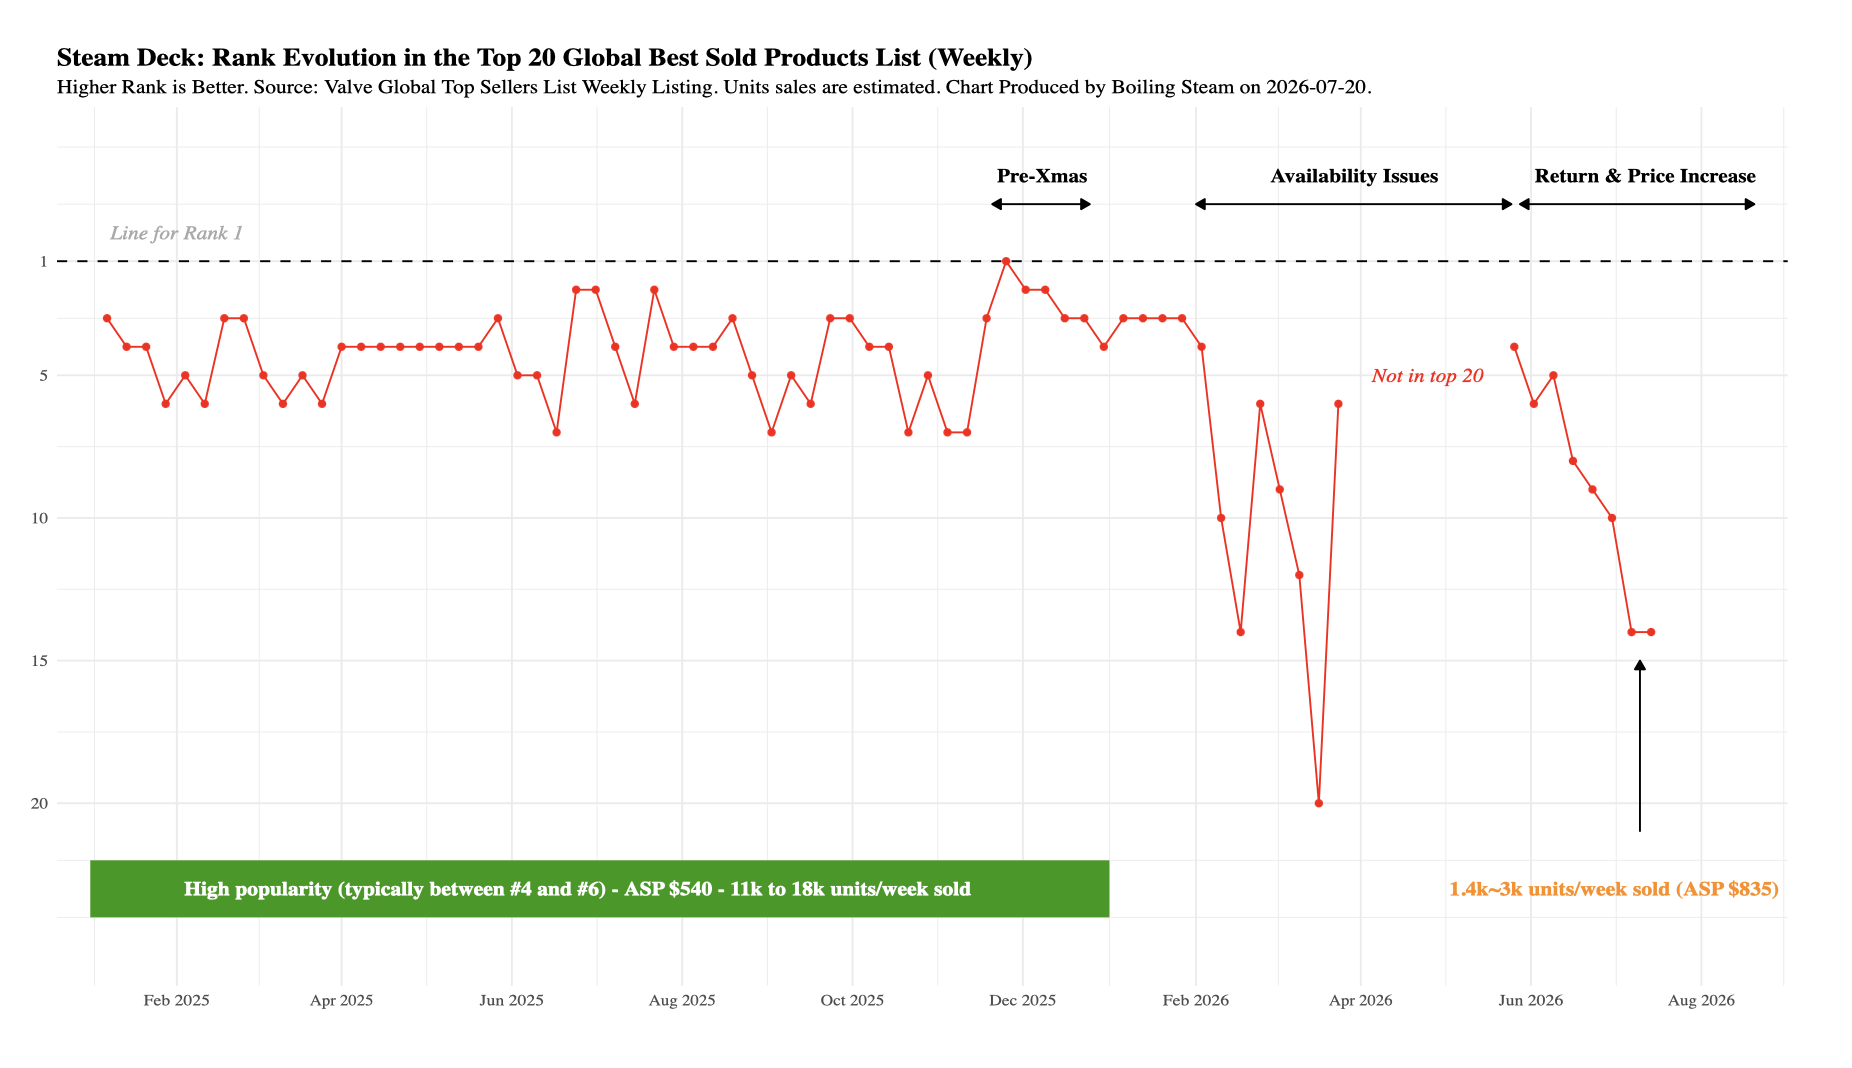Click the Source subtitle text line
This screenshot has width=1852, height=1068.
pos(714,87)
